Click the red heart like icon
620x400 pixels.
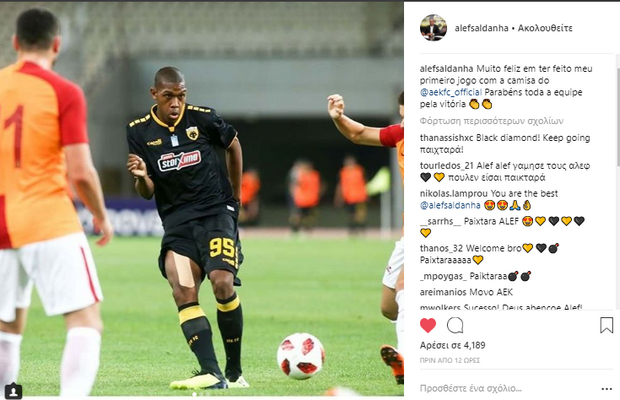coord(428,325)
